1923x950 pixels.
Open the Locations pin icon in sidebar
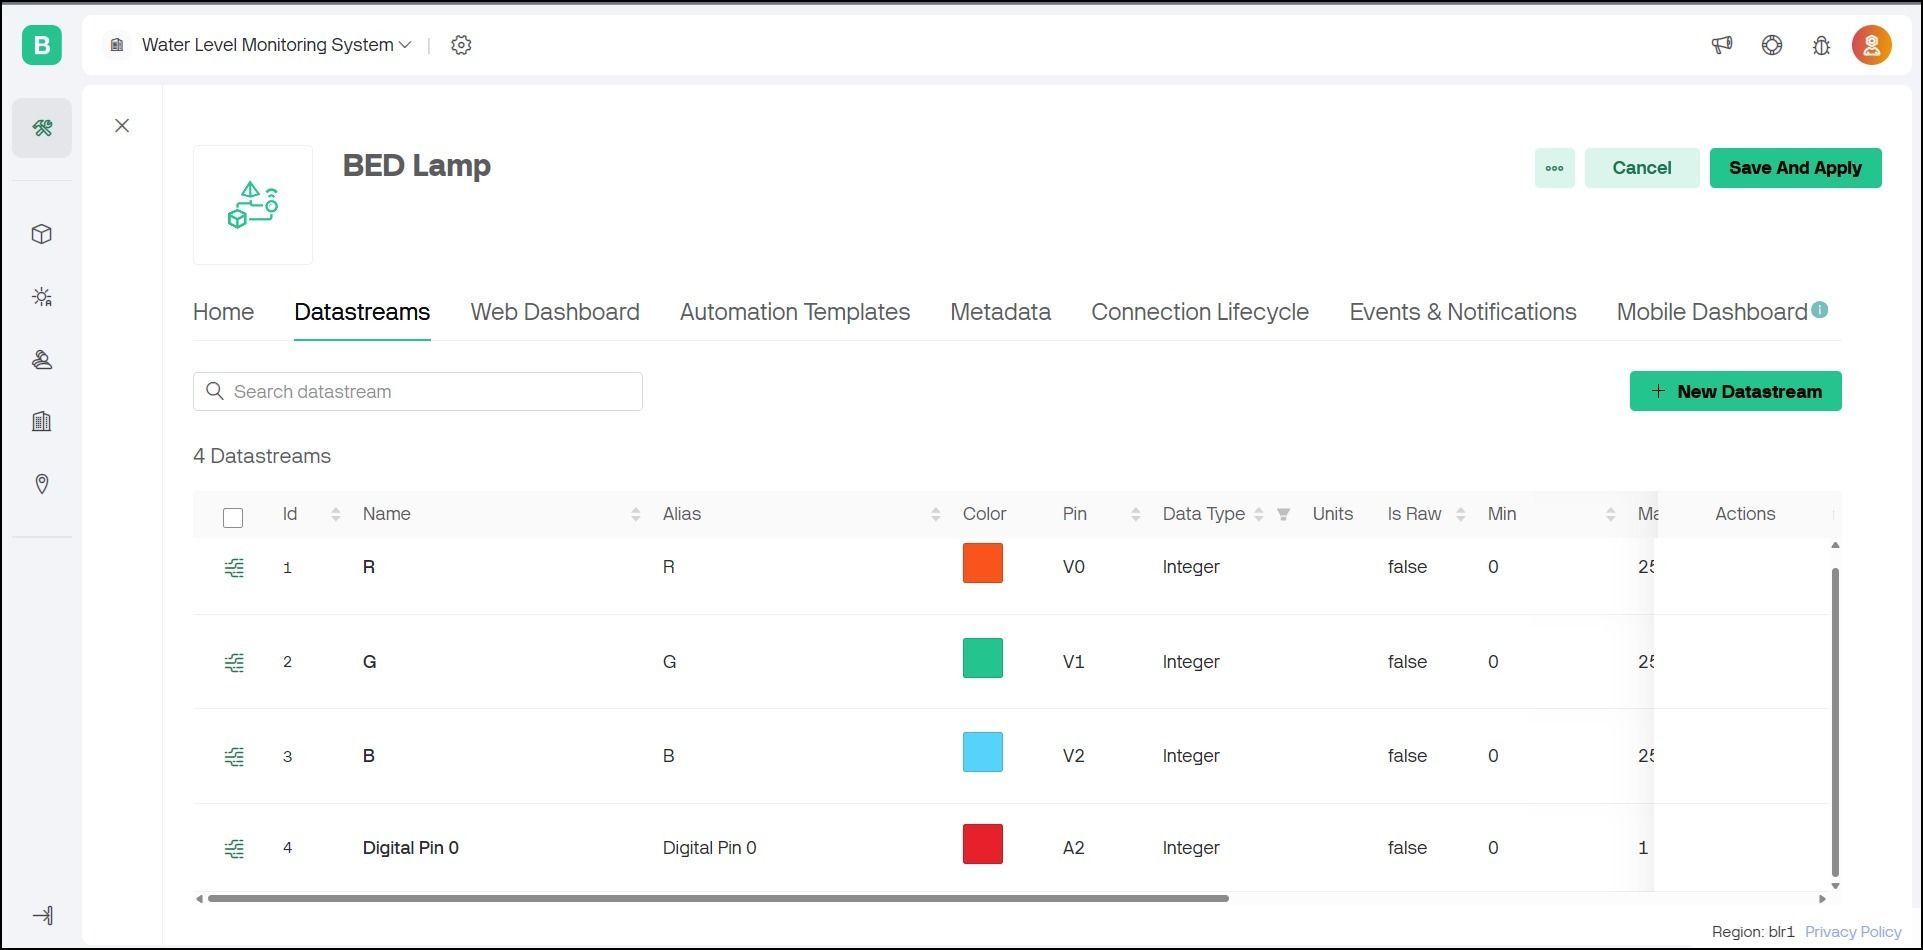(x=42, y=484)
